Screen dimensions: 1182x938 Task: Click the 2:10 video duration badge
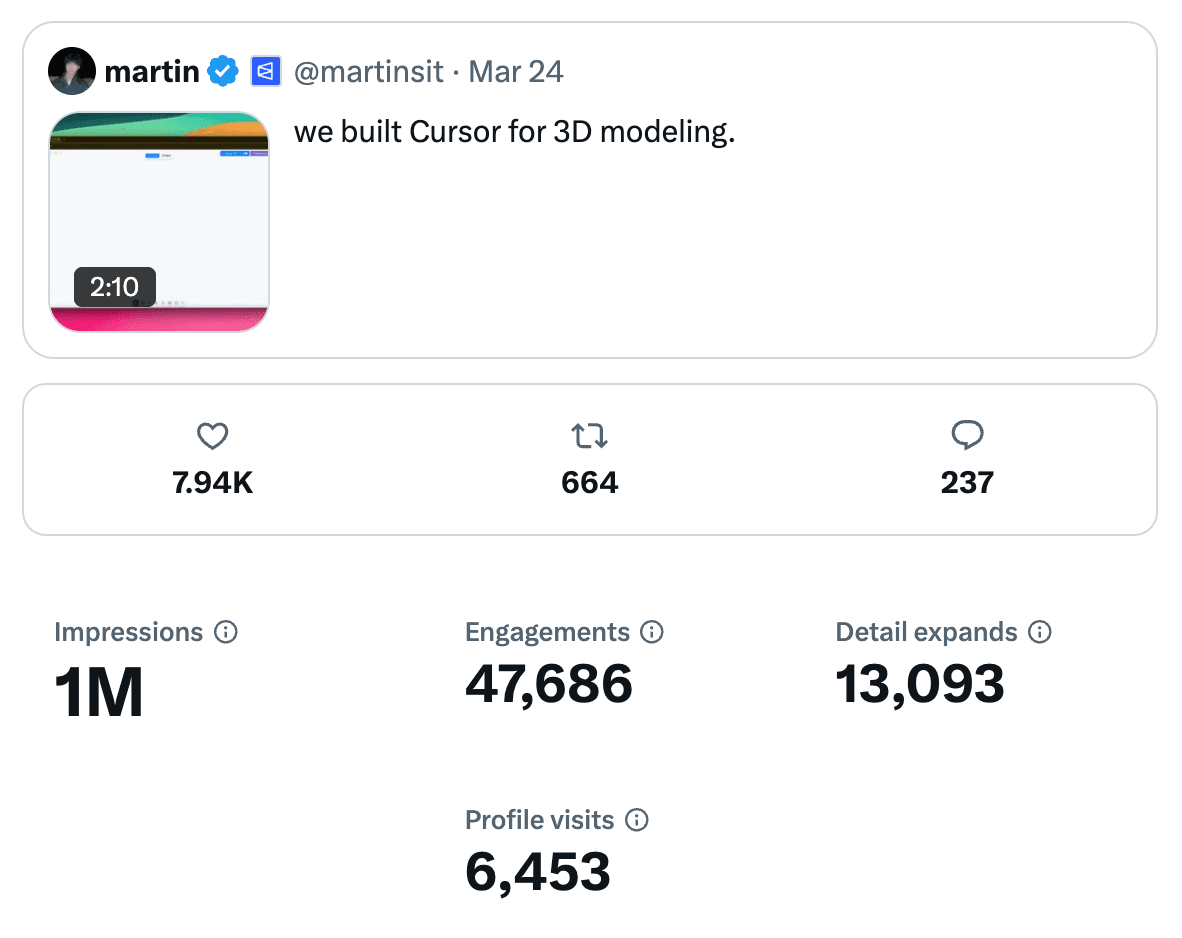(x=115, y=287)
